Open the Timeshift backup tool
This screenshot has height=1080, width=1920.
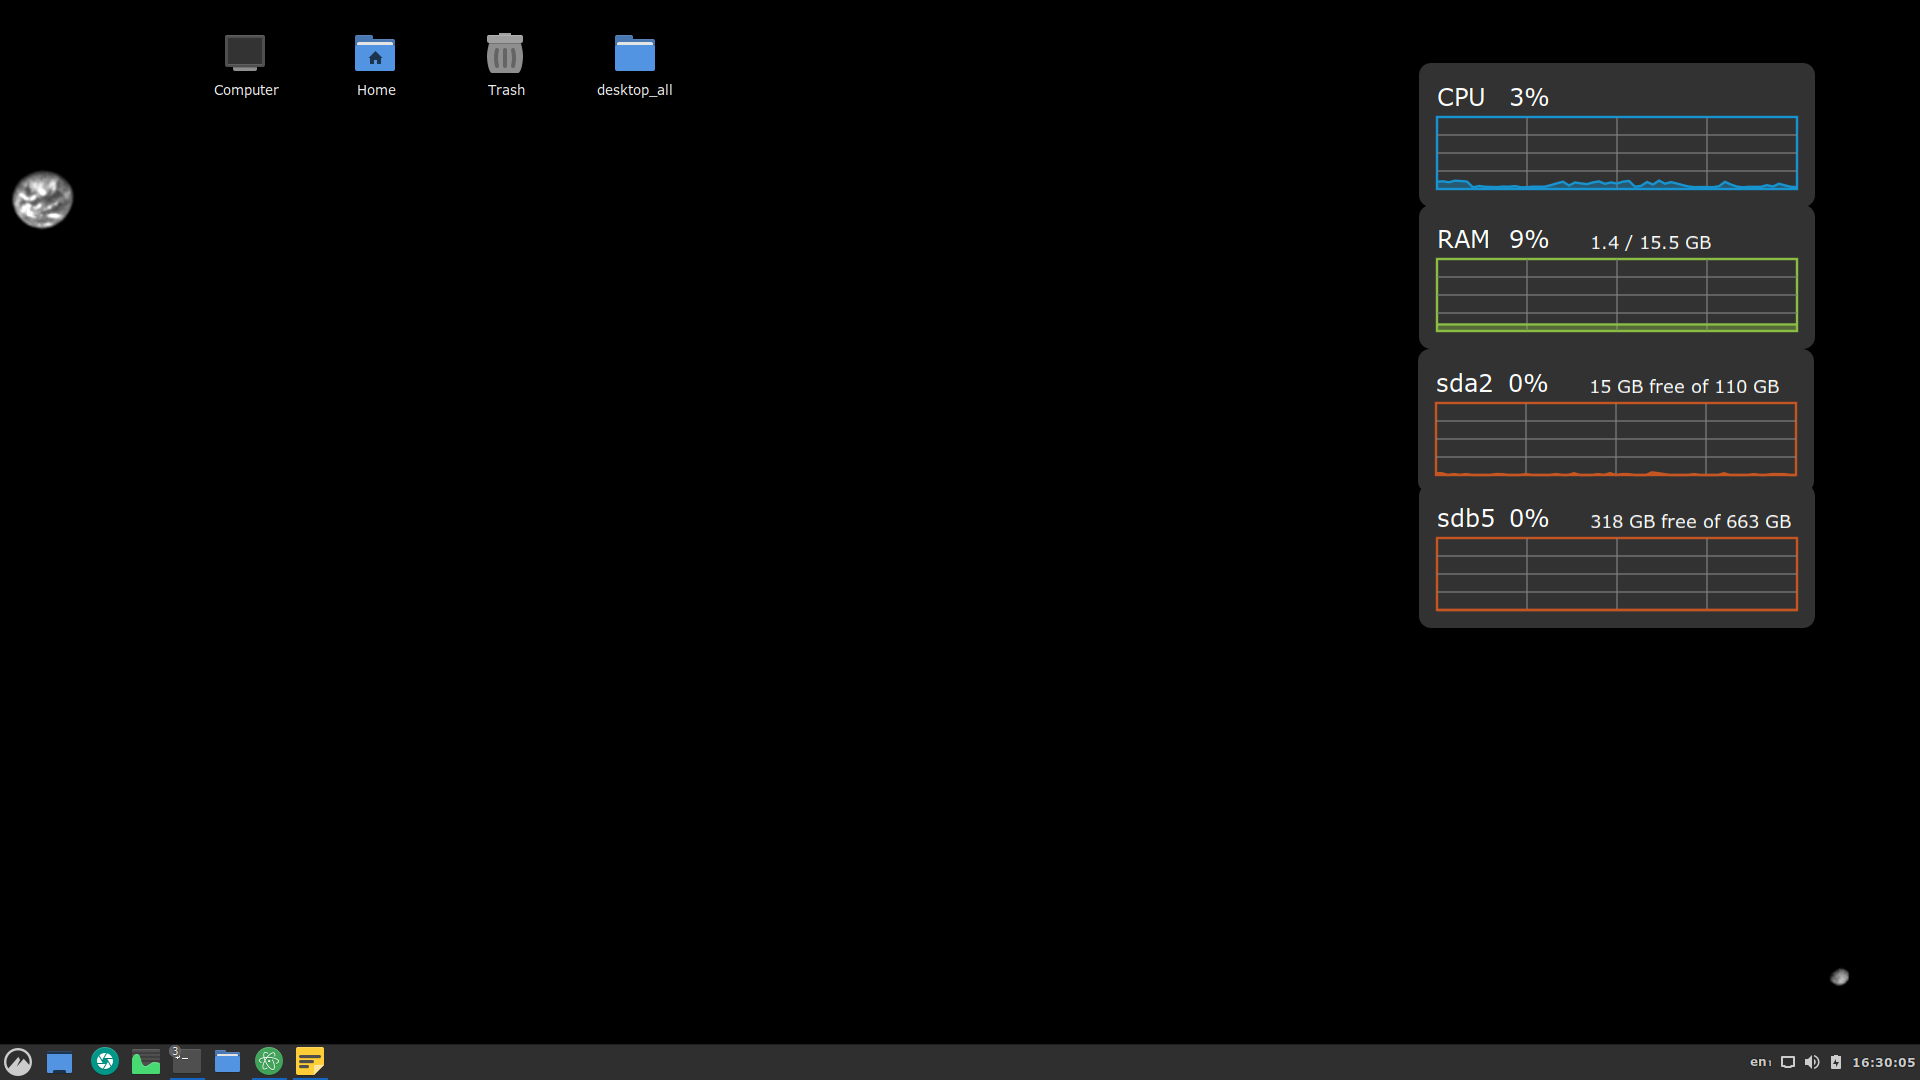103,1060
